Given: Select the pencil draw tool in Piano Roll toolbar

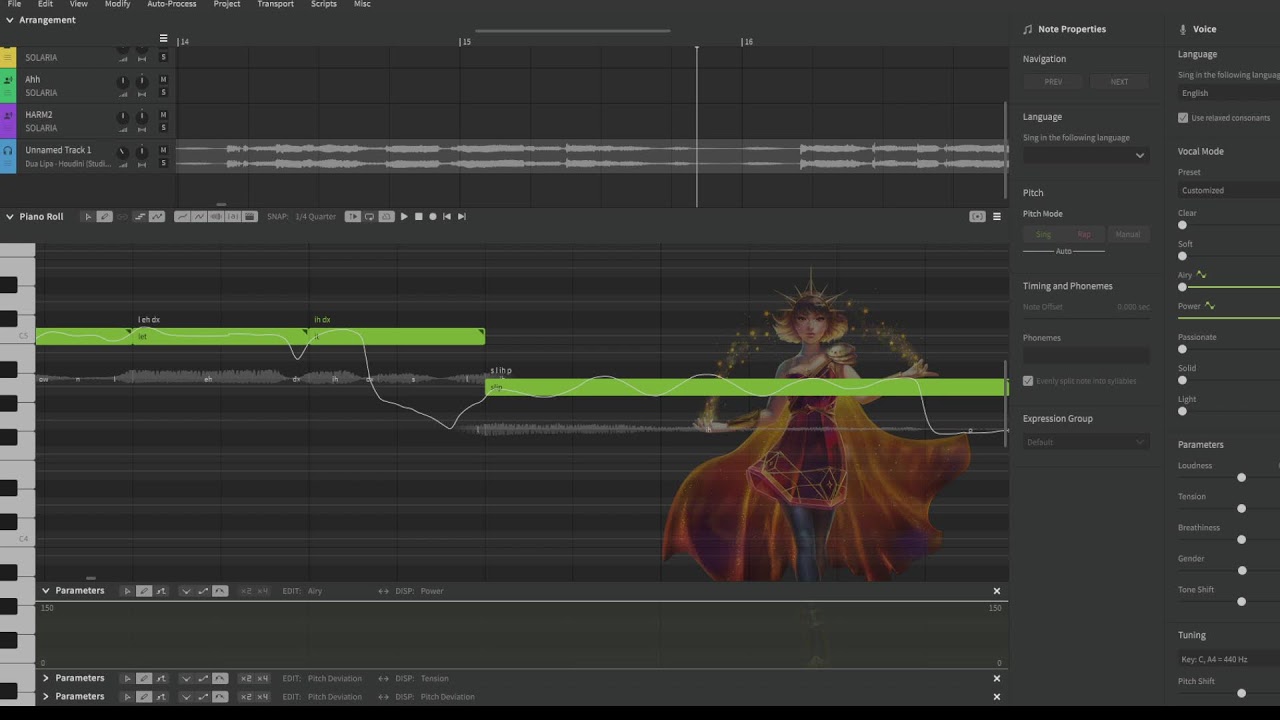Looking at the screenshot, I should [x=104, y=216].
